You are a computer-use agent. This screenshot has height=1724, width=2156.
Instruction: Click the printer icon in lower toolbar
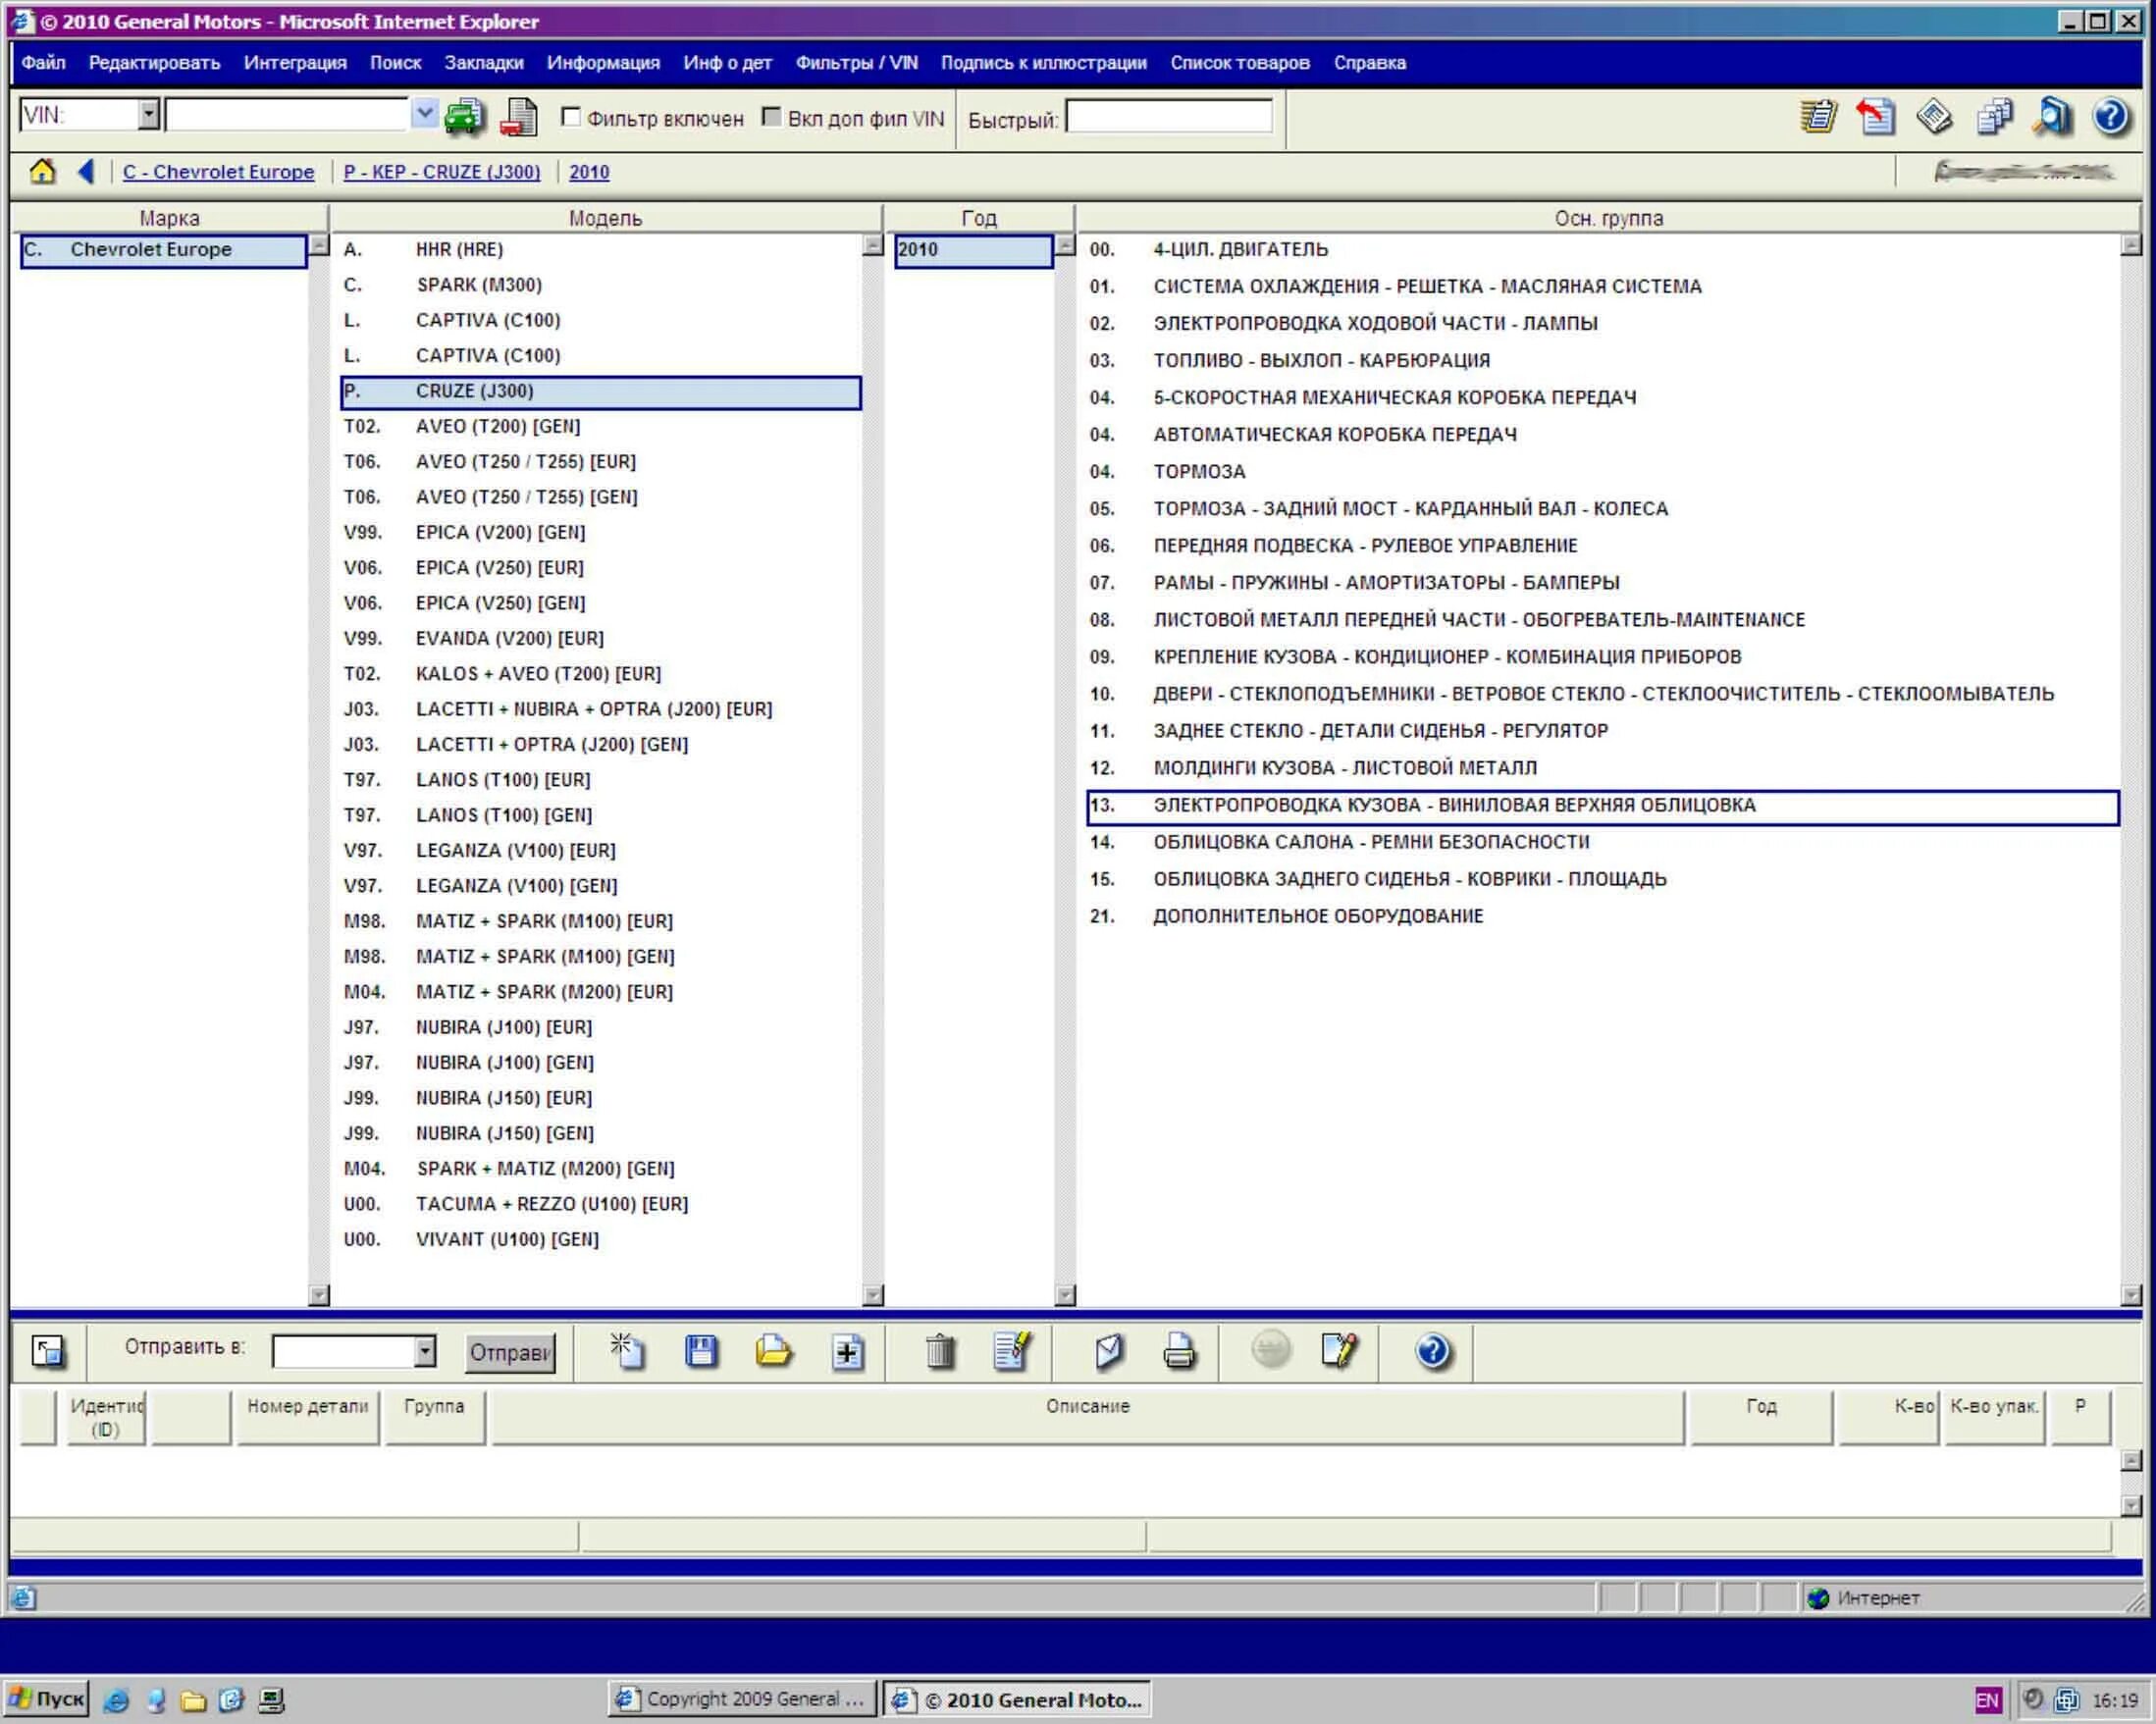coord(1179,1352)
